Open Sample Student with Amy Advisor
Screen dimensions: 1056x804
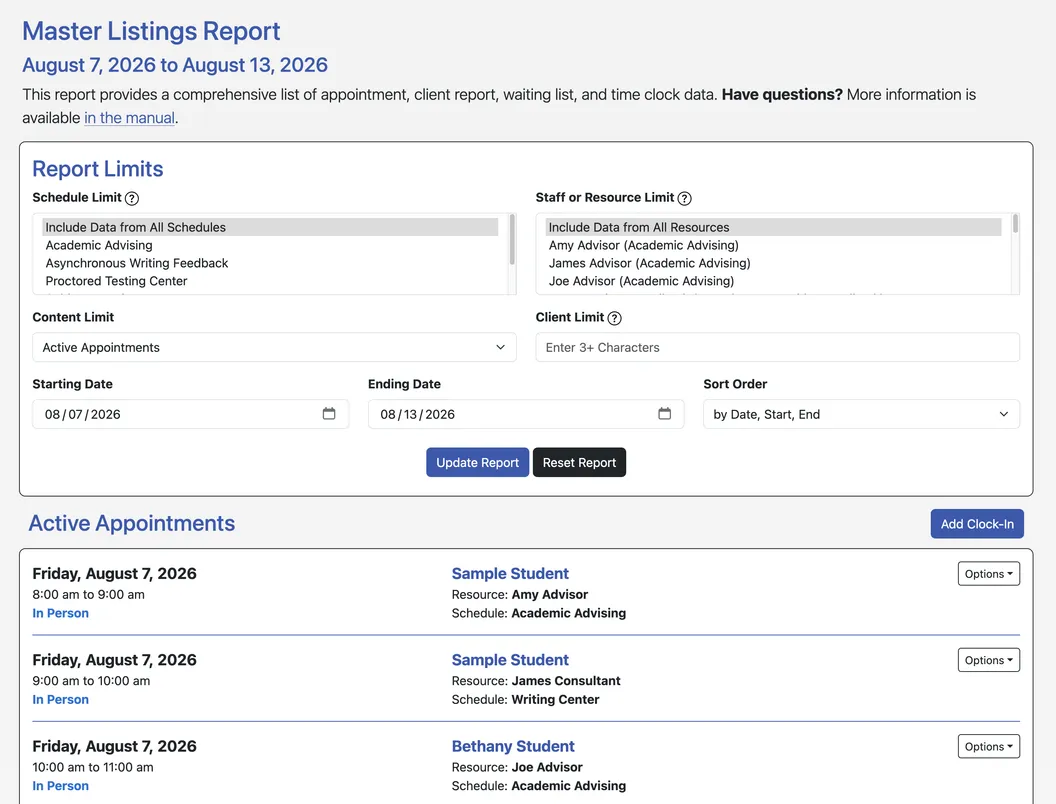click(510, 574)
